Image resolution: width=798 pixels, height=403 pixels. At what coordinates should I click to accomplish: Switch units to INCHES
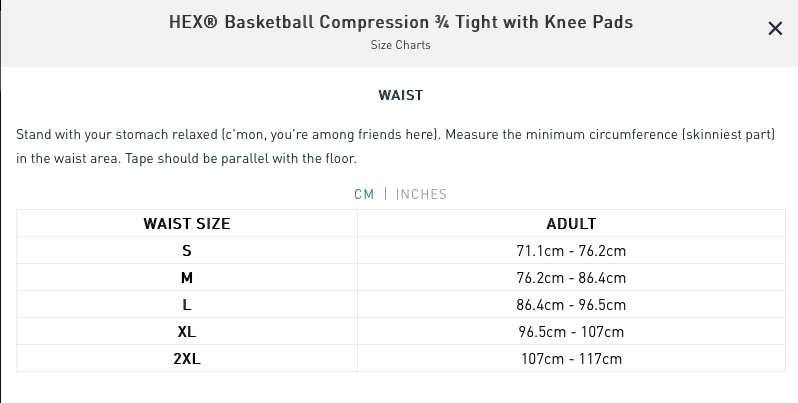421,194
